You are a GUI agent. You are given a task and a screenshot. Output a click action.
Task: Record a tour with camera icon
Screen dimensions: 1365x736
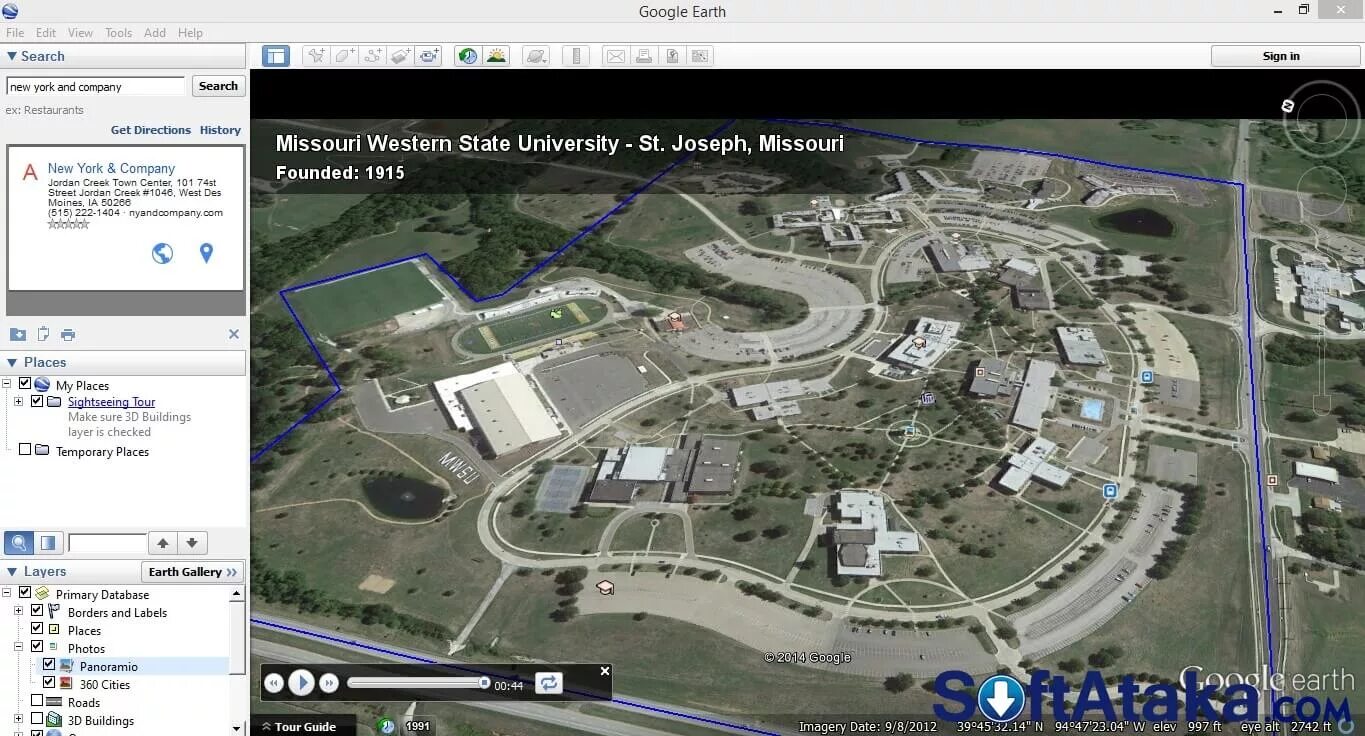(429, 56)
